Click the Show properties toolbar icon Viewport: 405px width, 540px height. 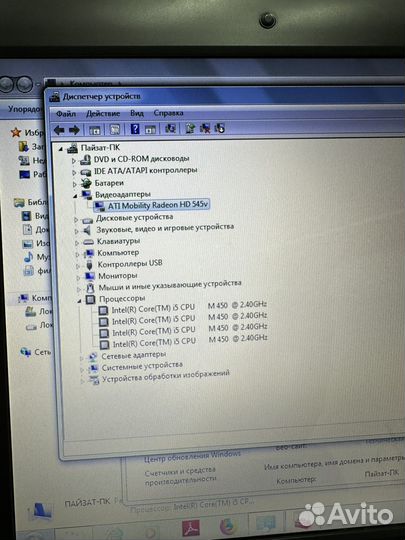[x=114, y=129]
